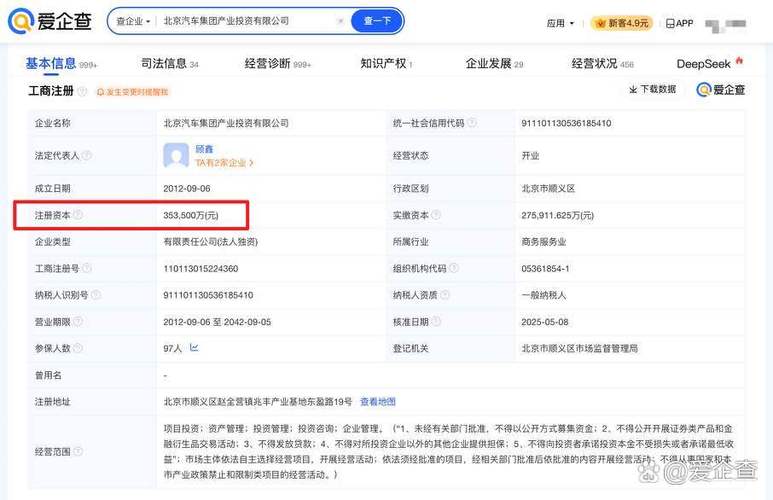Click the help icon beside 核准日期
Viewport: 773px width, 500px height.
pyautogui.click(x=436, y=321)
